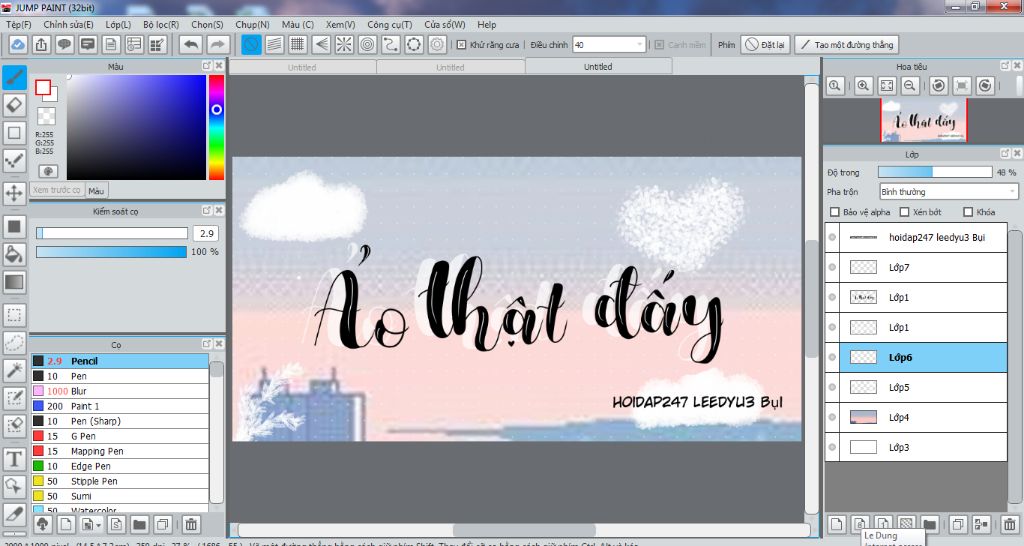The width and height of the screenshot is (1024, 546).
Task: Open the Công cụ(T) menu
Action: tap(390, 25)
